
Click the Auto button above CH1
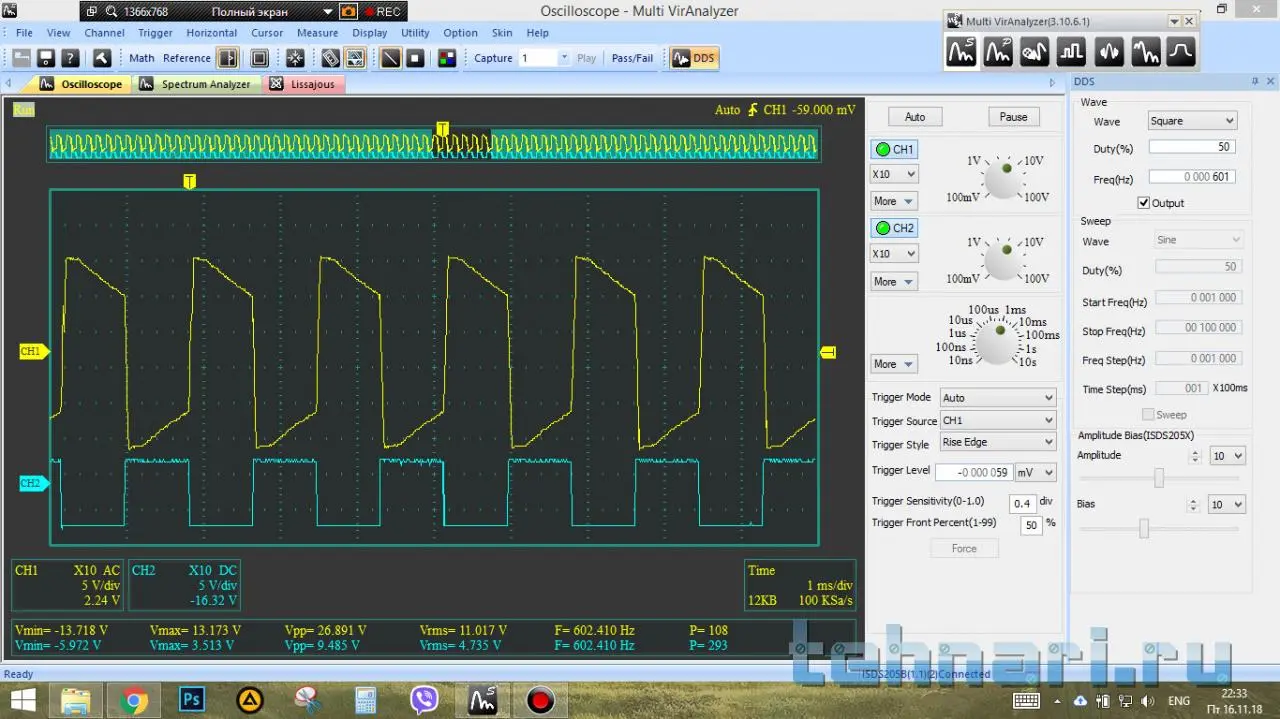click(x=914, y=117)
